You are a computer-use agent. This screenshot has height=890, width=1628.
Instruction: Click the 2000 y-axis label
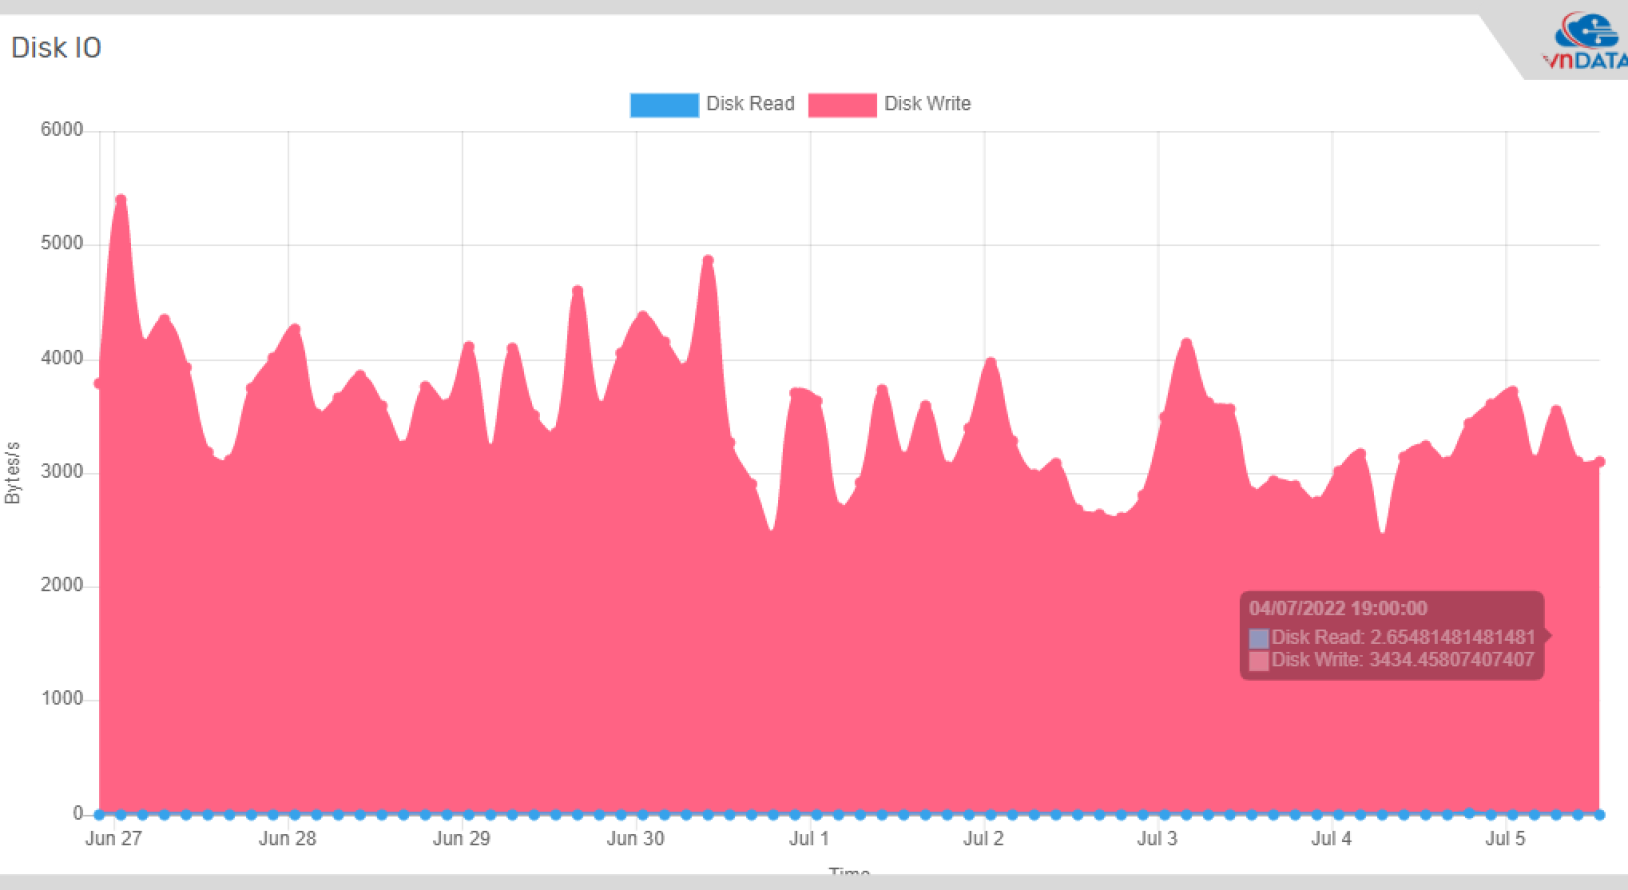pyautogui.click(x=62, y=585)
